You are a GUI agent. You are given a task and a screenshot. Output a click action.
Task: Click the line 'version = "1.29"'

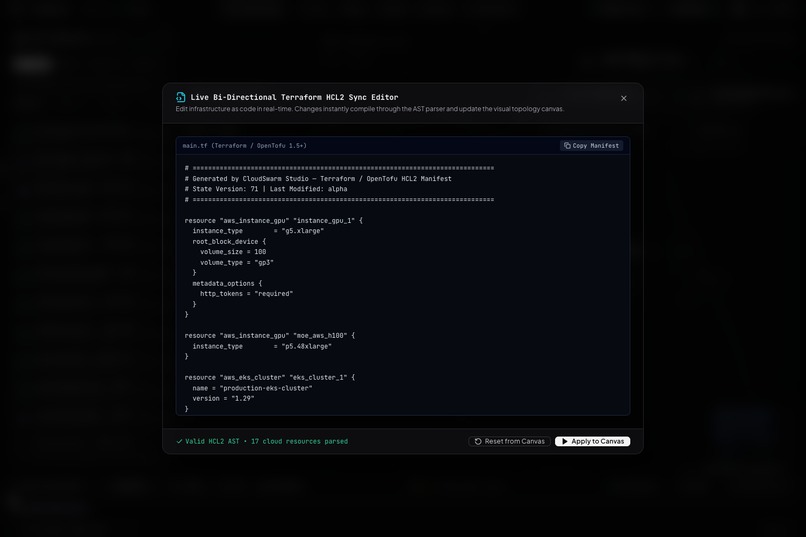223,398
